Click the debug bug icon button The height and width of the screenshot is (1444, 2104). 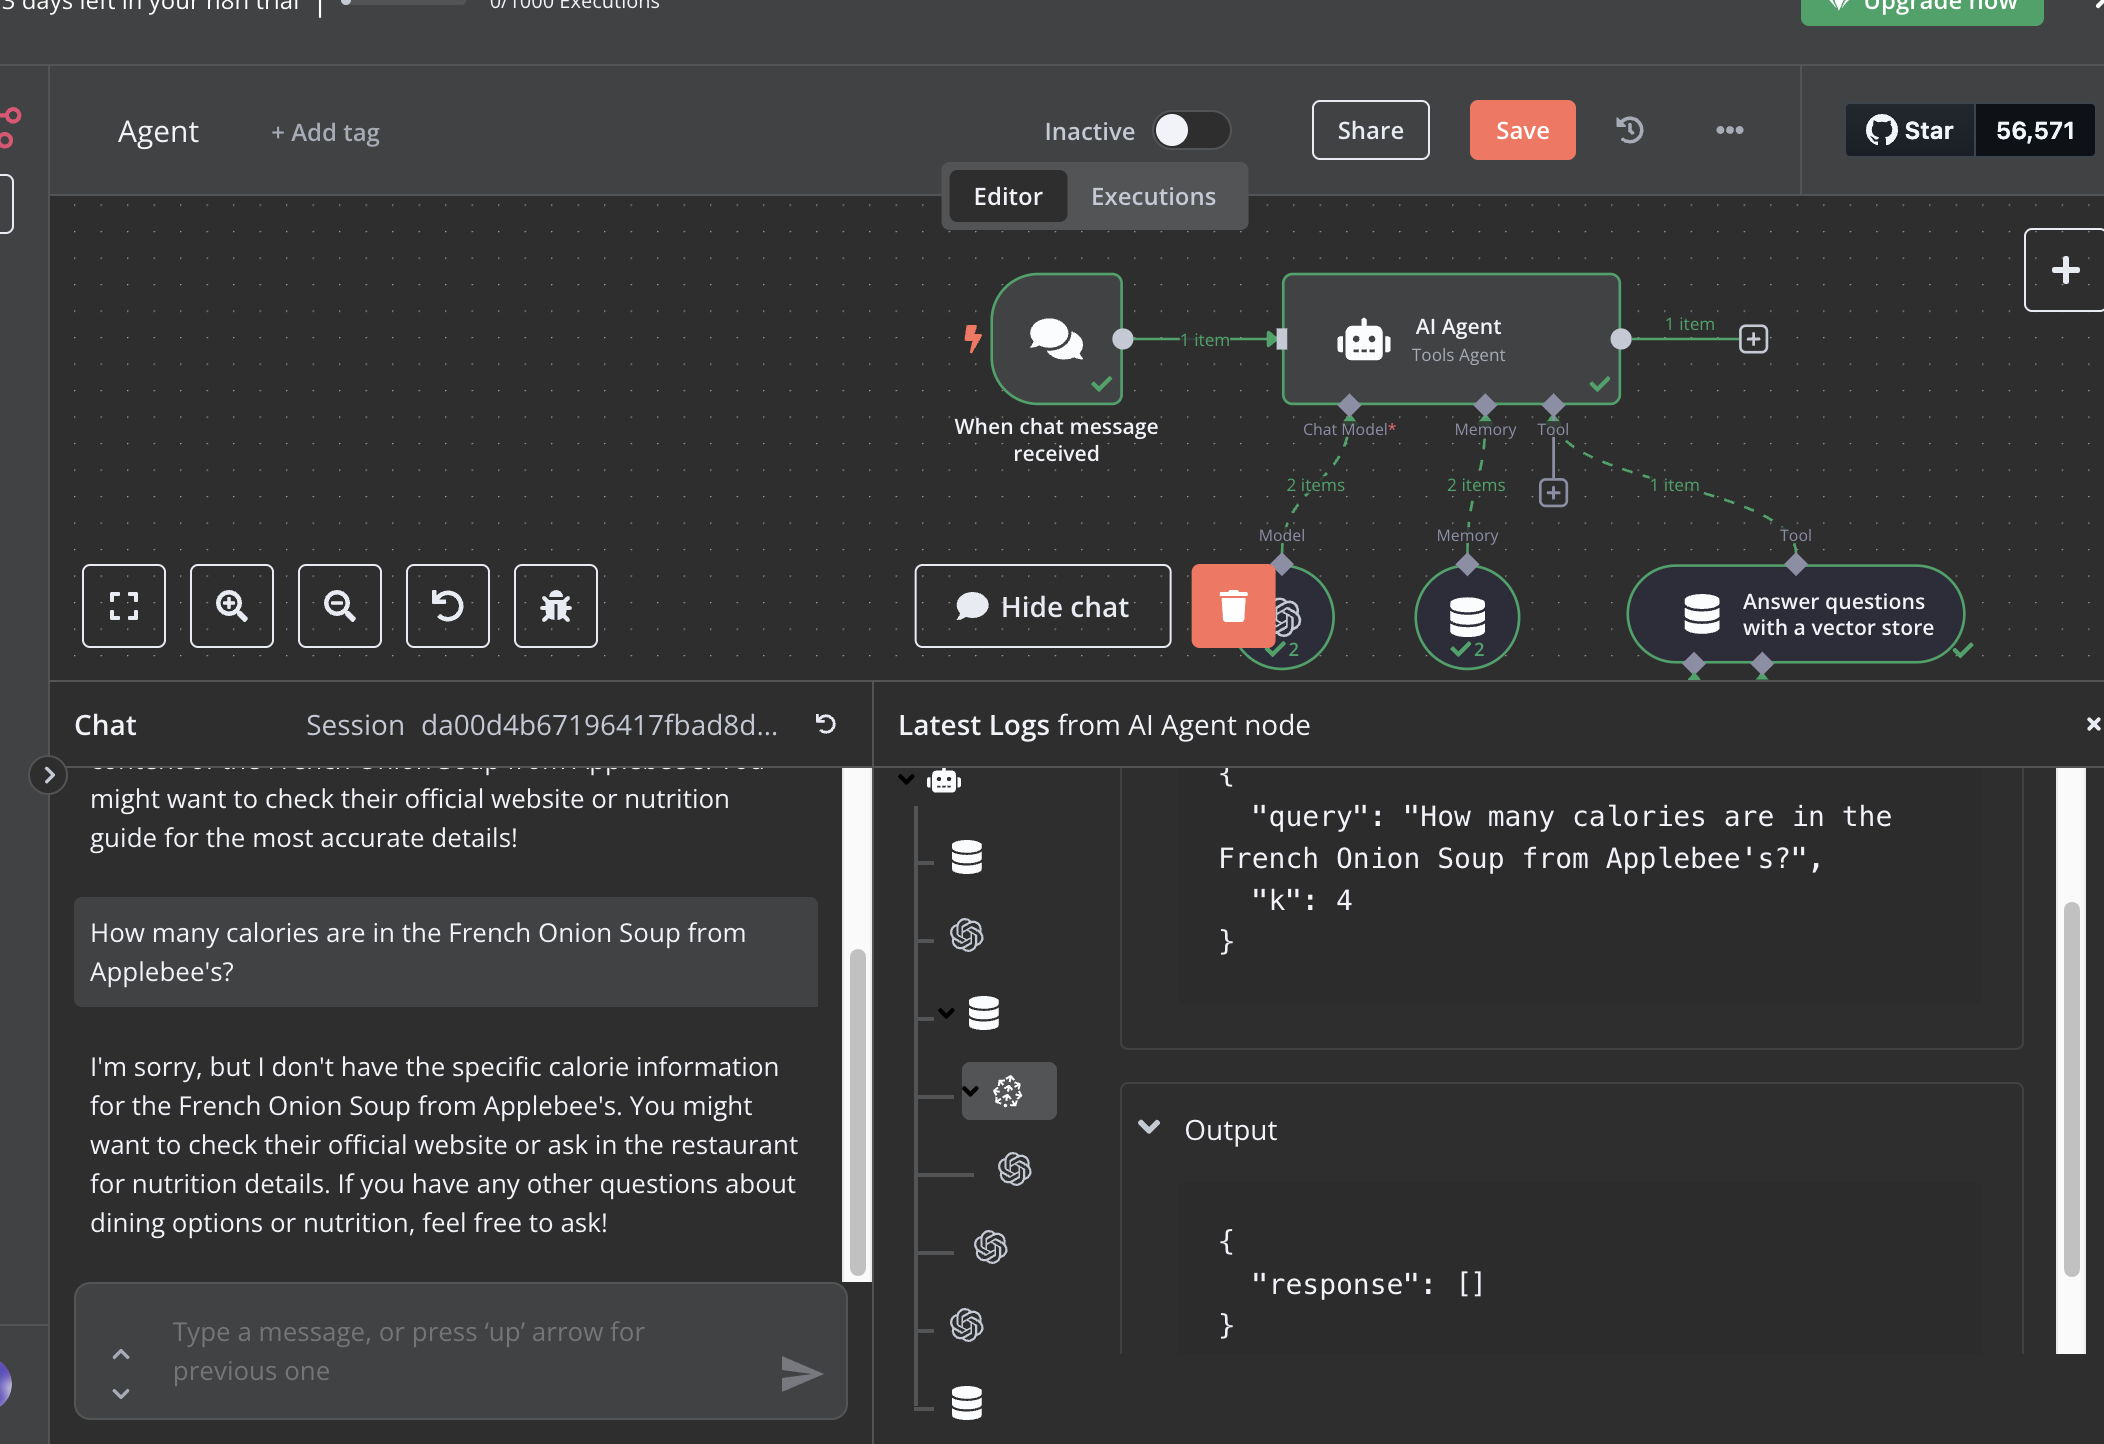point(556,606)
